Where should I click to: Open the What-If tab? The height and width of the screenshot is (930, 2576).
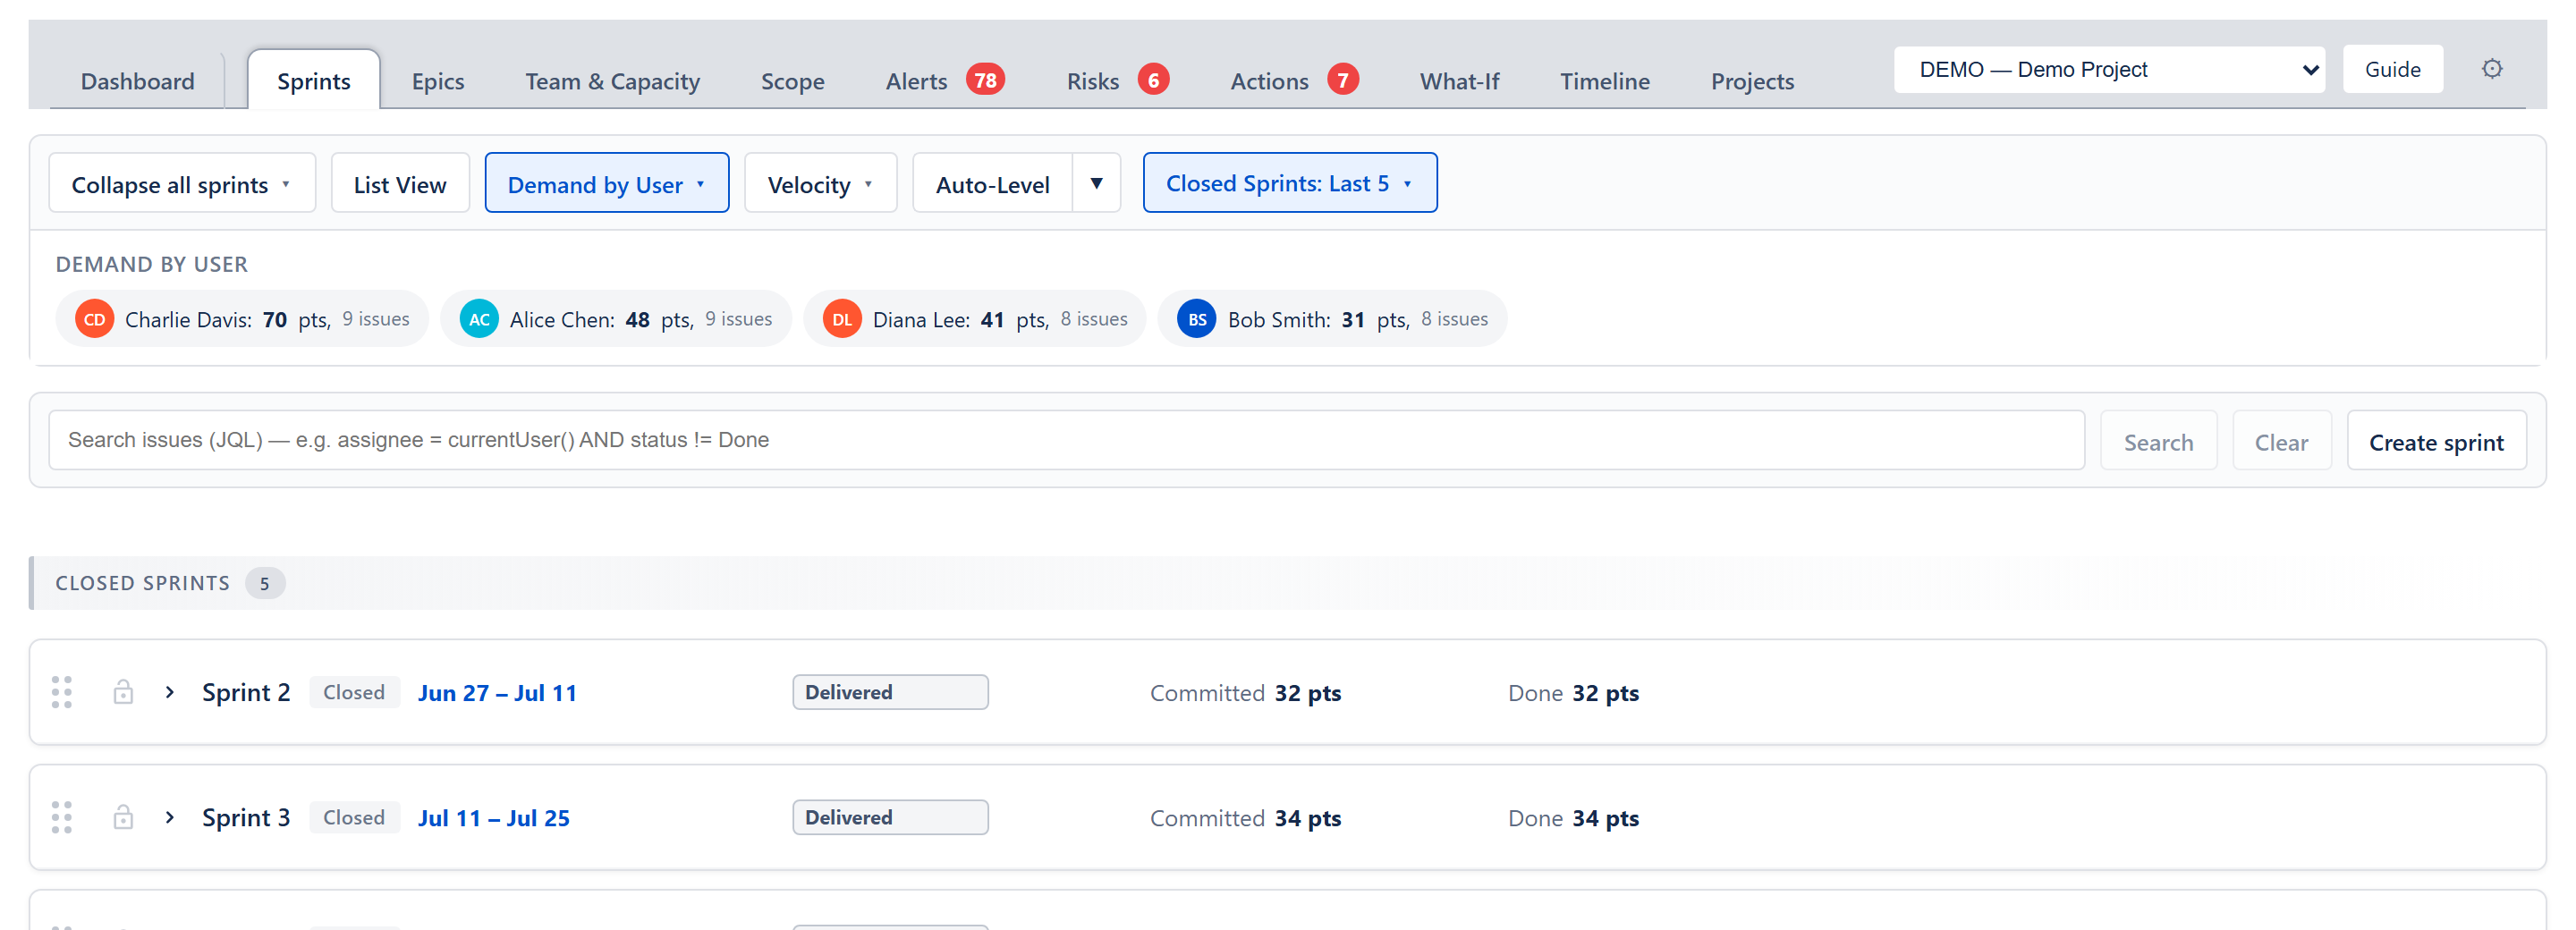(x=1460, y=81)
